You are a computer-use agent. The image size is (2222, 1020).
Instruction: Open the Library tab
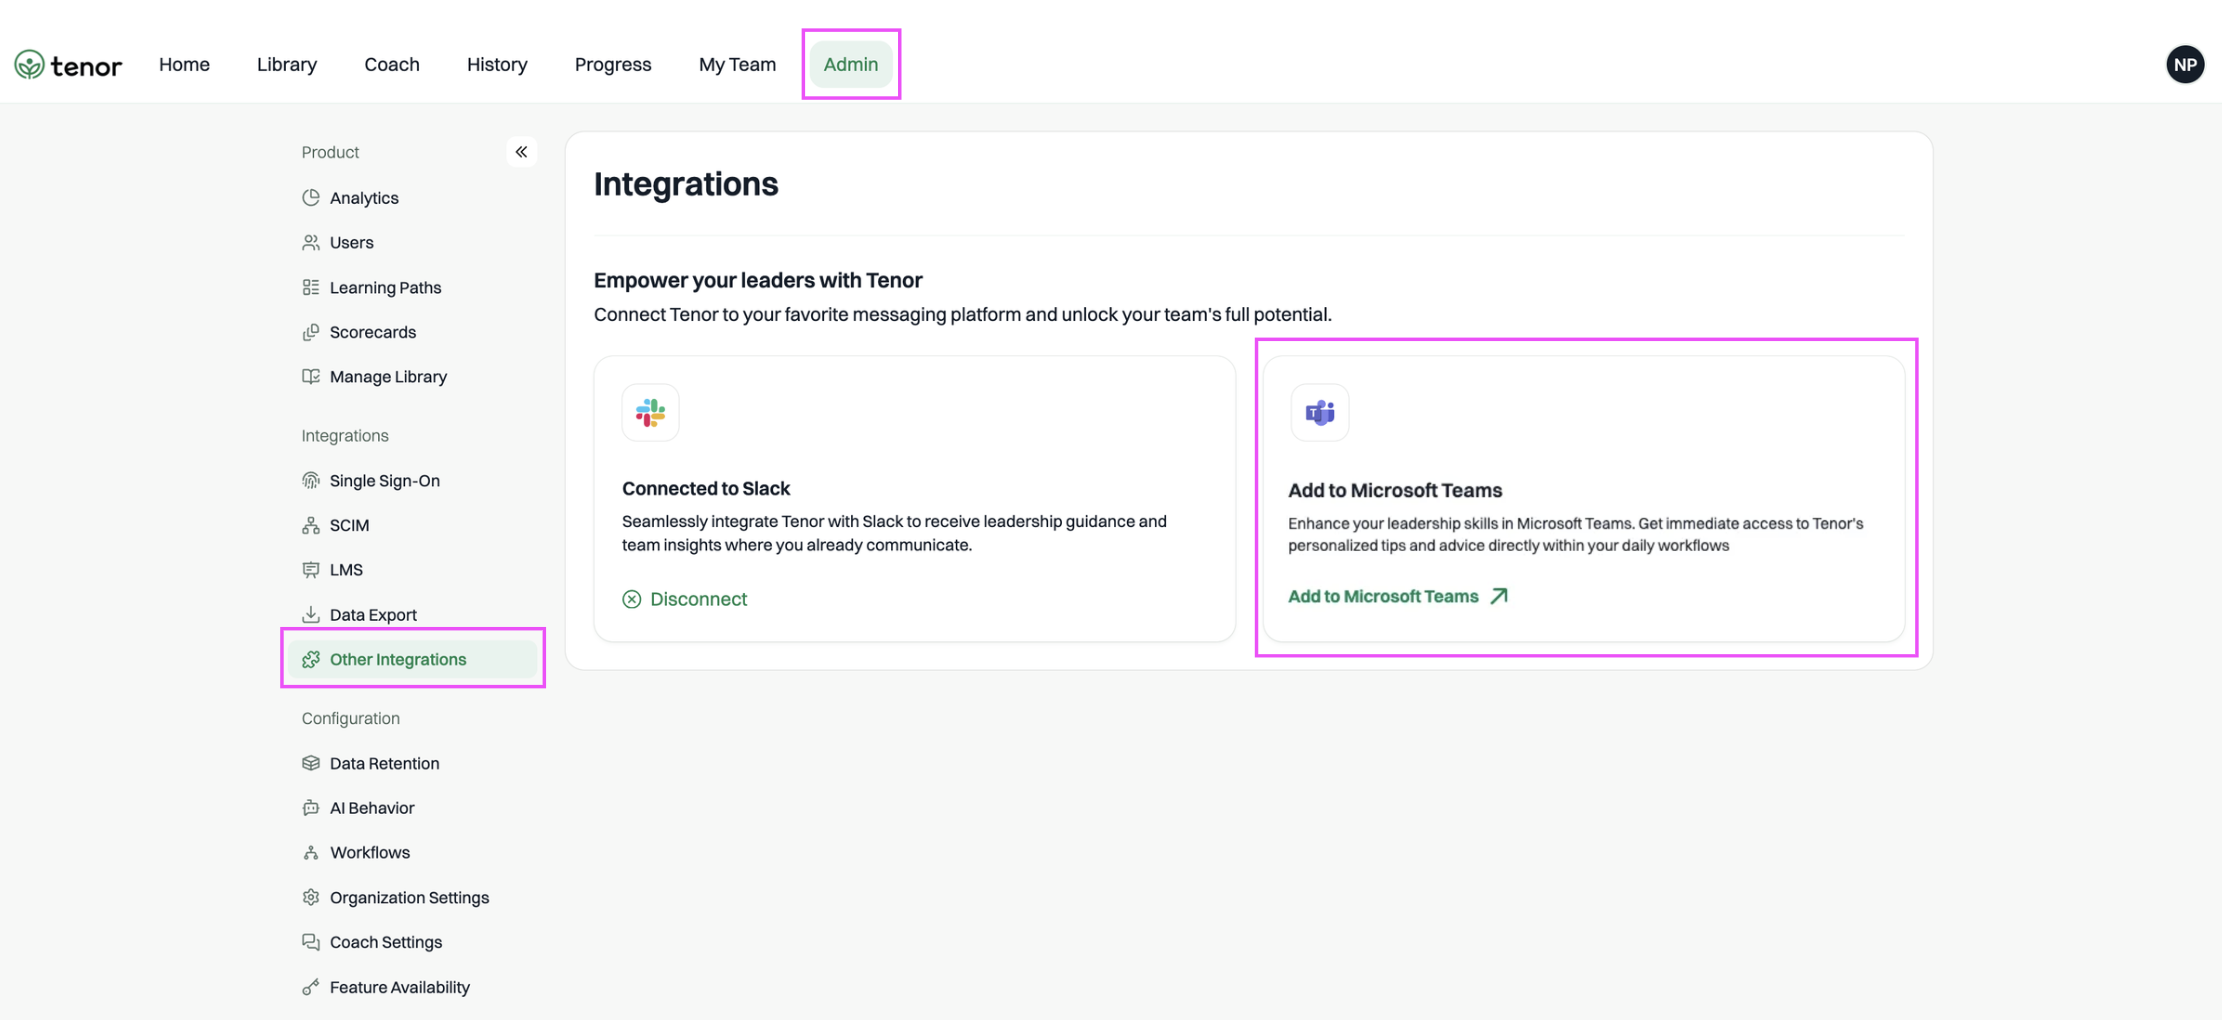[287, 65]
